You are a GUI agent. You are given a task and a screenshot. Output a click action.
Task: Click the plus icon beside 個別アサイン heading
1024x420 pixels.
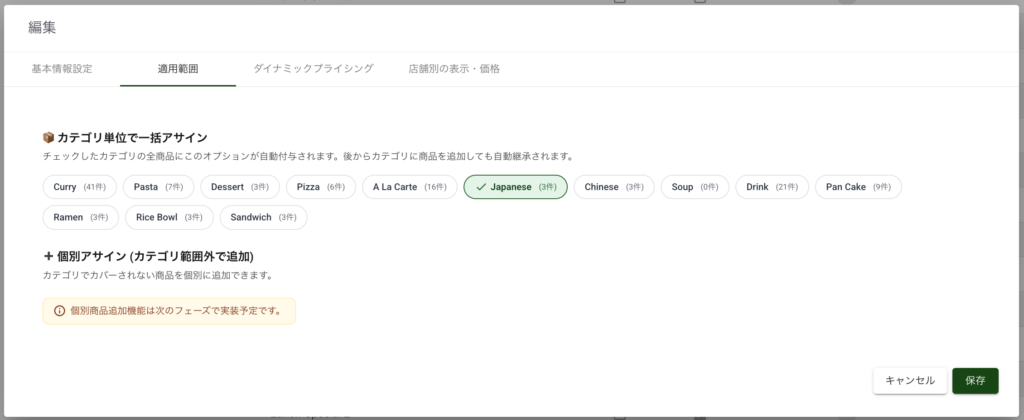click(48, 256)
